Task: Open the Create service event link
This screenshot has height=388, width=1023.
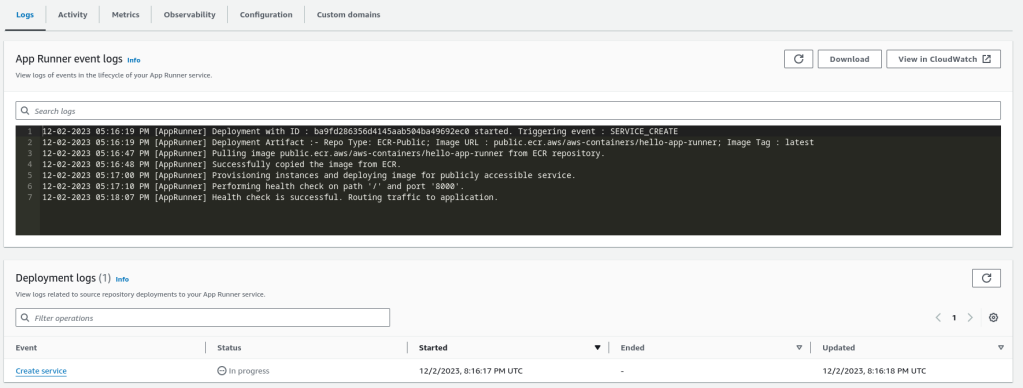Action: click(x=41, y=371)
